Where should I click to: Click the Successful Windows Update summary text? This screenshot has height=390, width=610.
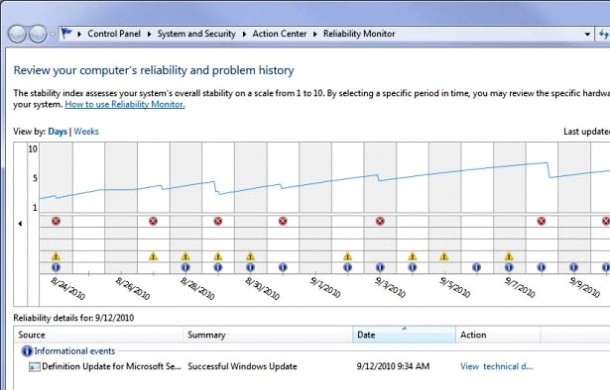[242, 366]
